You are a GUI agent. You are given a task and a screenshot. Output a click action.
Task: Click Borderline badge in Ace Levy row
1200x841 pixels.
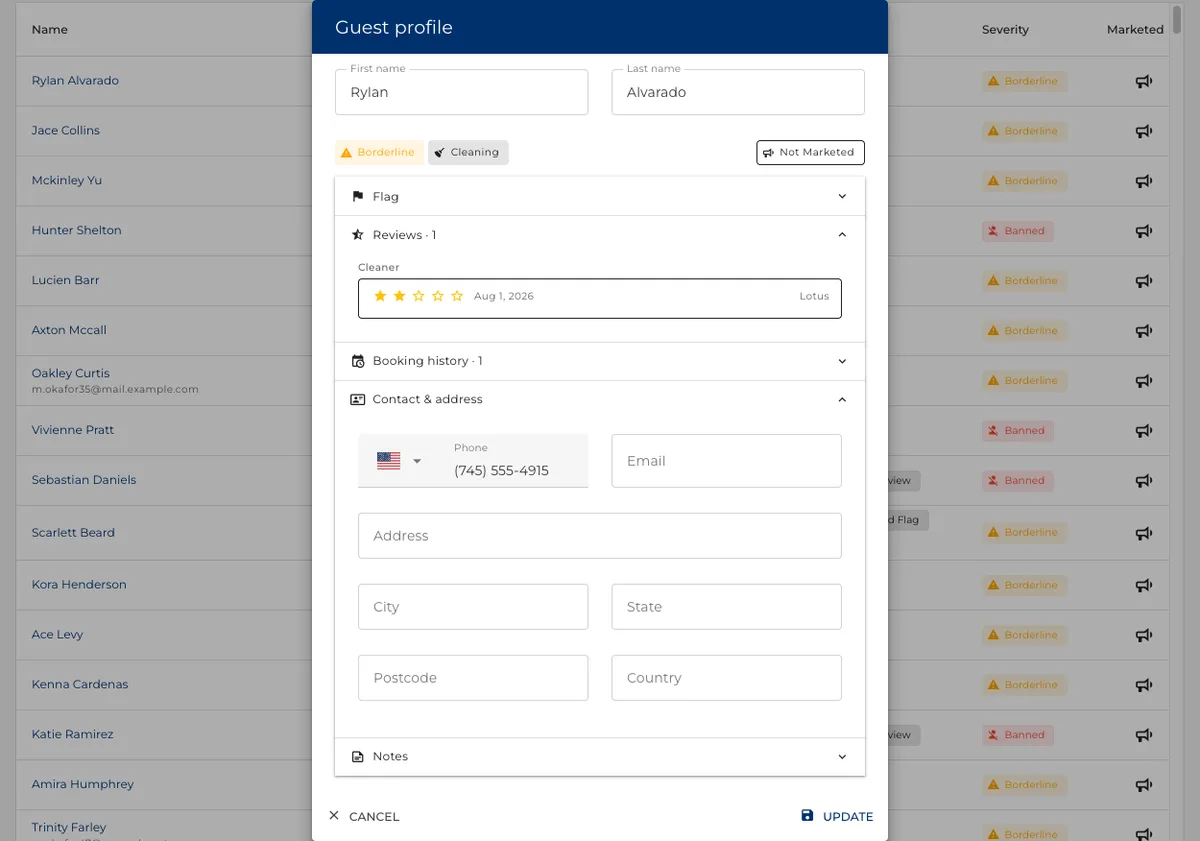(1024, 635)
